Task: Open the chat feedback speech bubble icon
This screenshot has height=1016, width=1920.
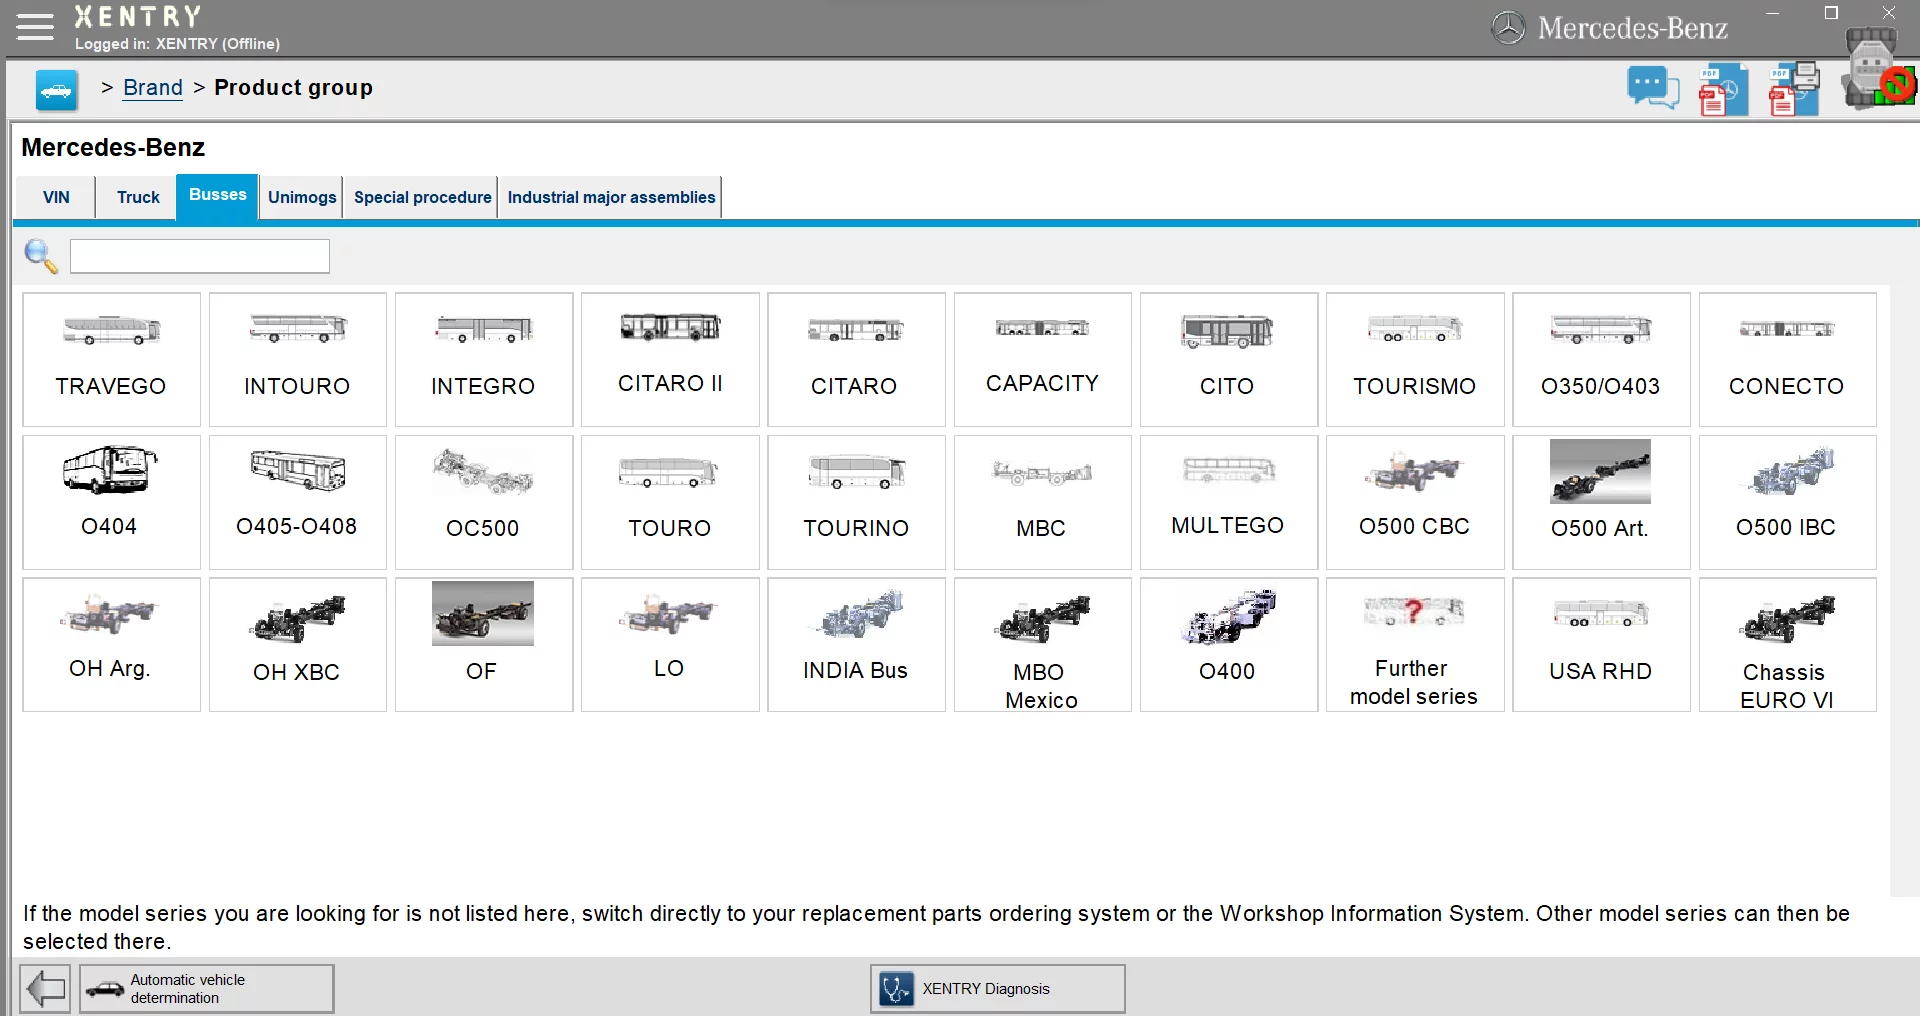Action: click(x=1652, y=88)
